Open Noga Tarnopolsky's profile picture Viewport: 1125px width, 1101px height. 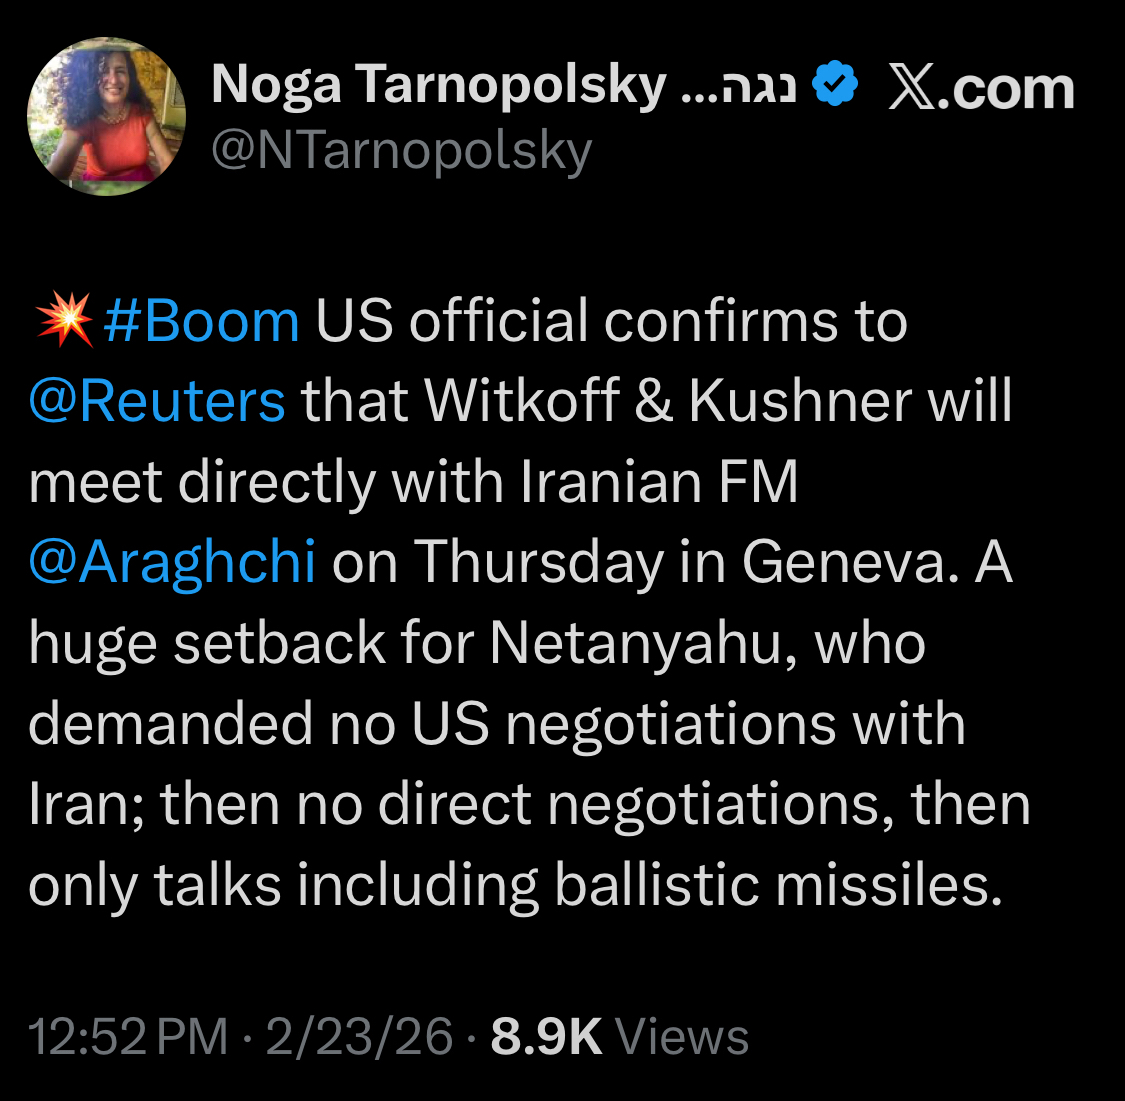[x=107, y=116]
